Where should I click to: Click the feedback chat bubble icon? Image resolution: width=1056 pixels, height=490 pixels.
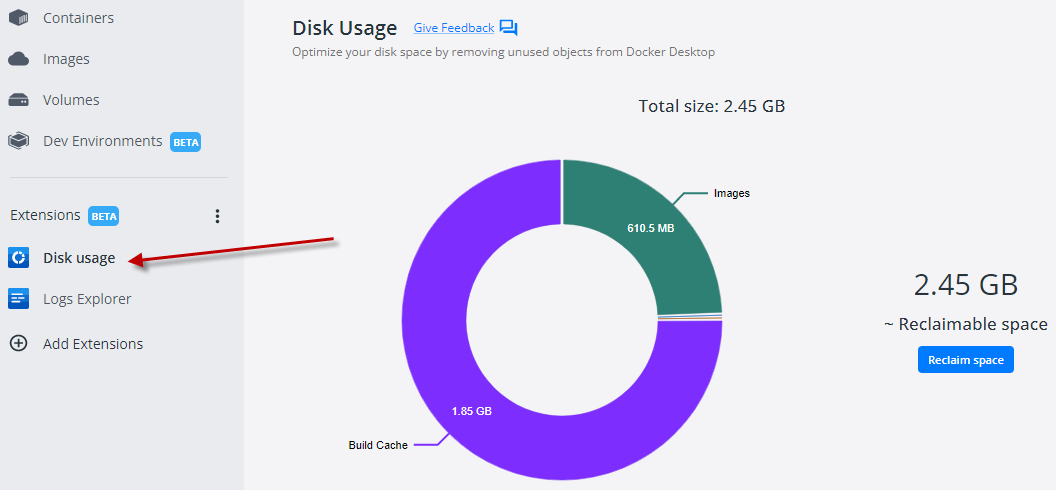508,28
